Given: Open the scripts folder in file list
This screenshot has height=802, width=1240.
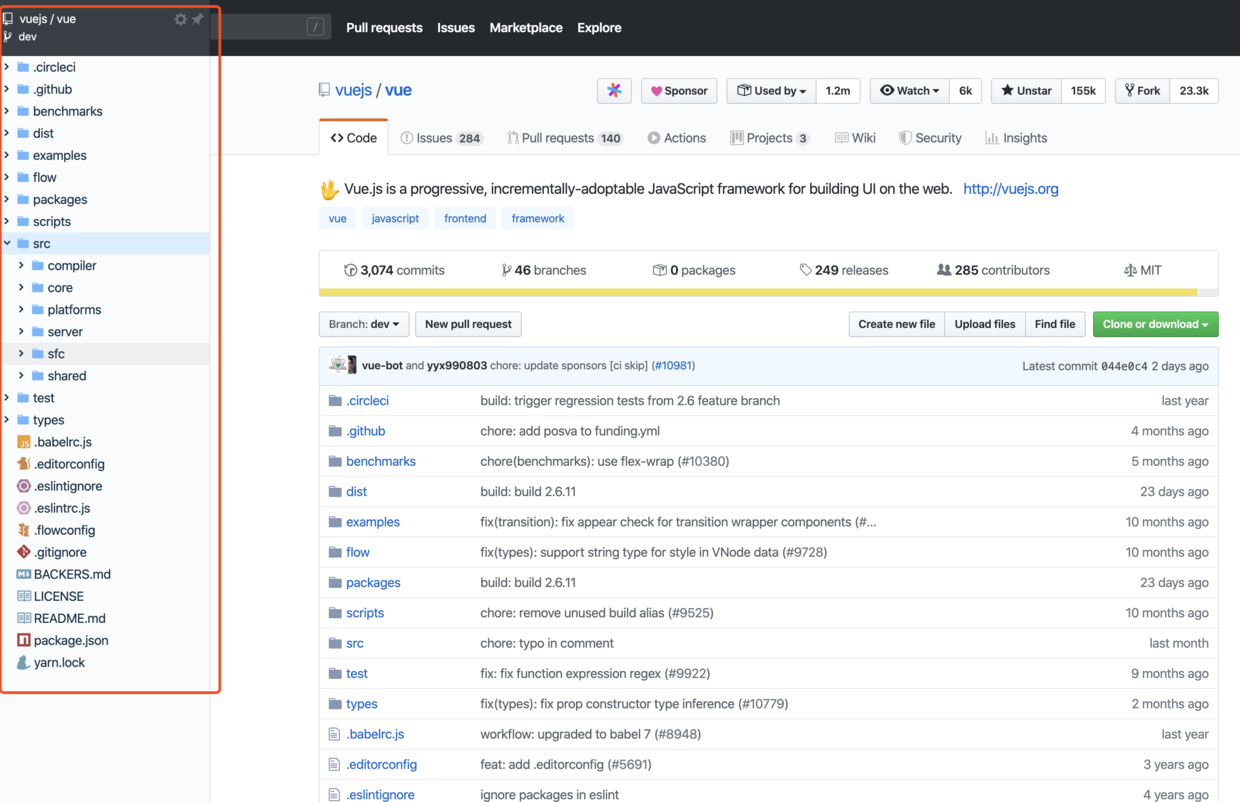Looking at the screenshot, I should pos(365,613).
